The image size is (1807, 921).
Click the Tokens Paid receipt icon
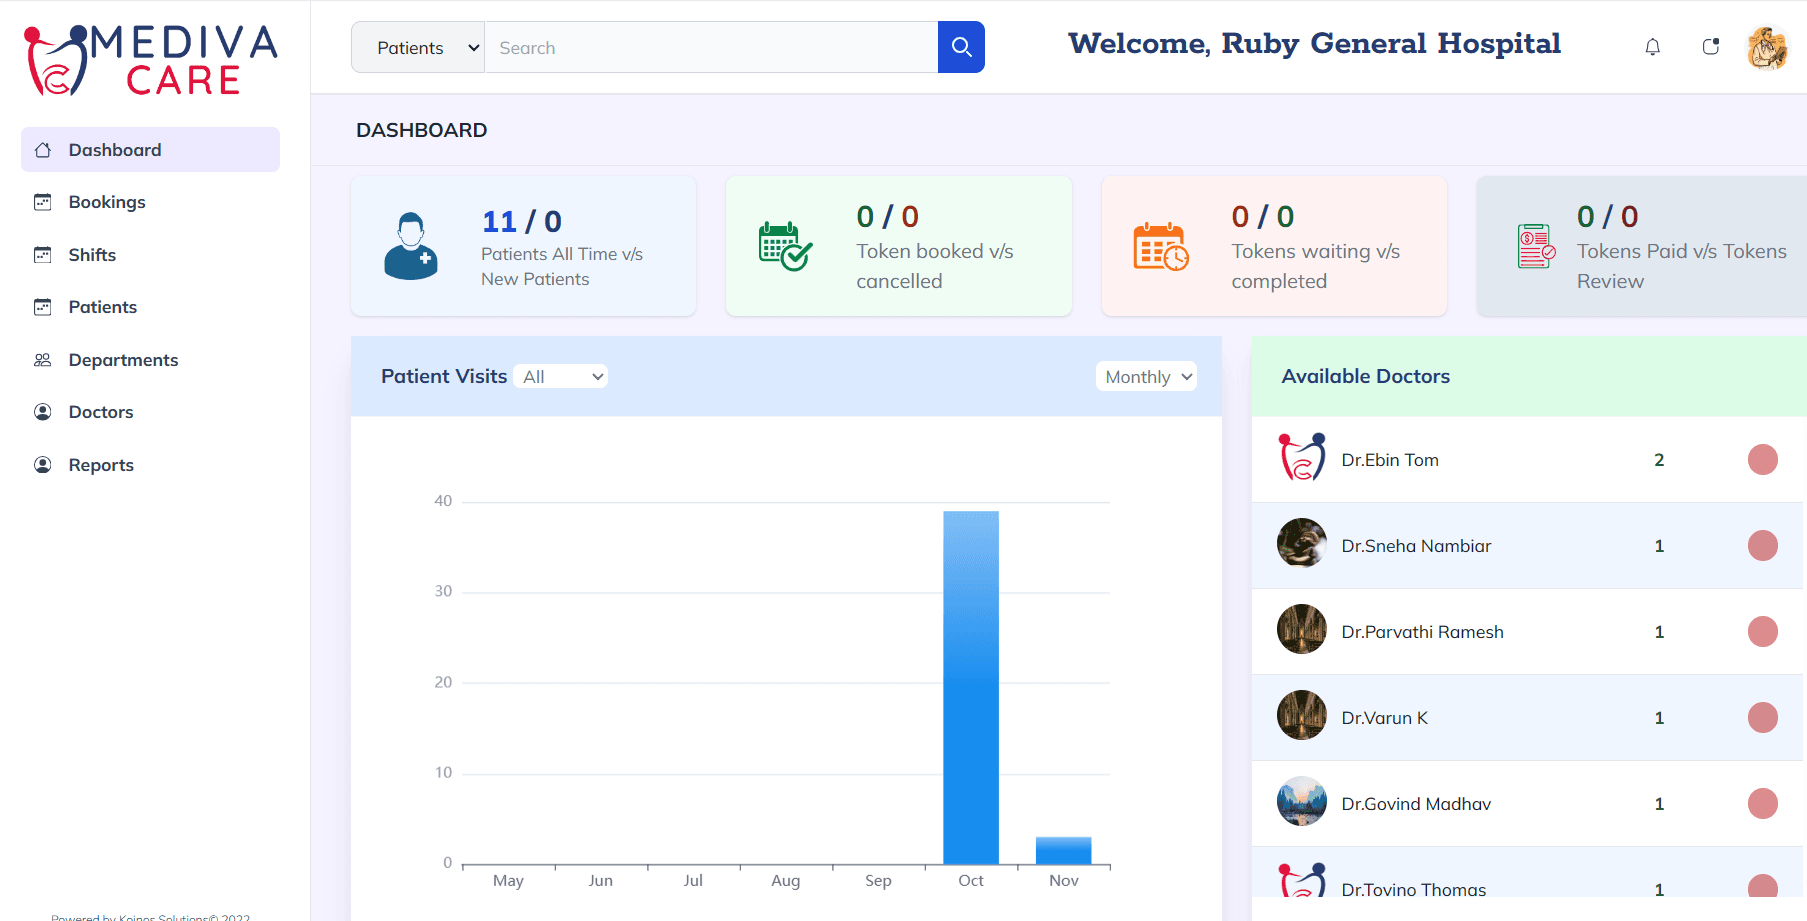pyautogui.click(x=1535, y=246)
